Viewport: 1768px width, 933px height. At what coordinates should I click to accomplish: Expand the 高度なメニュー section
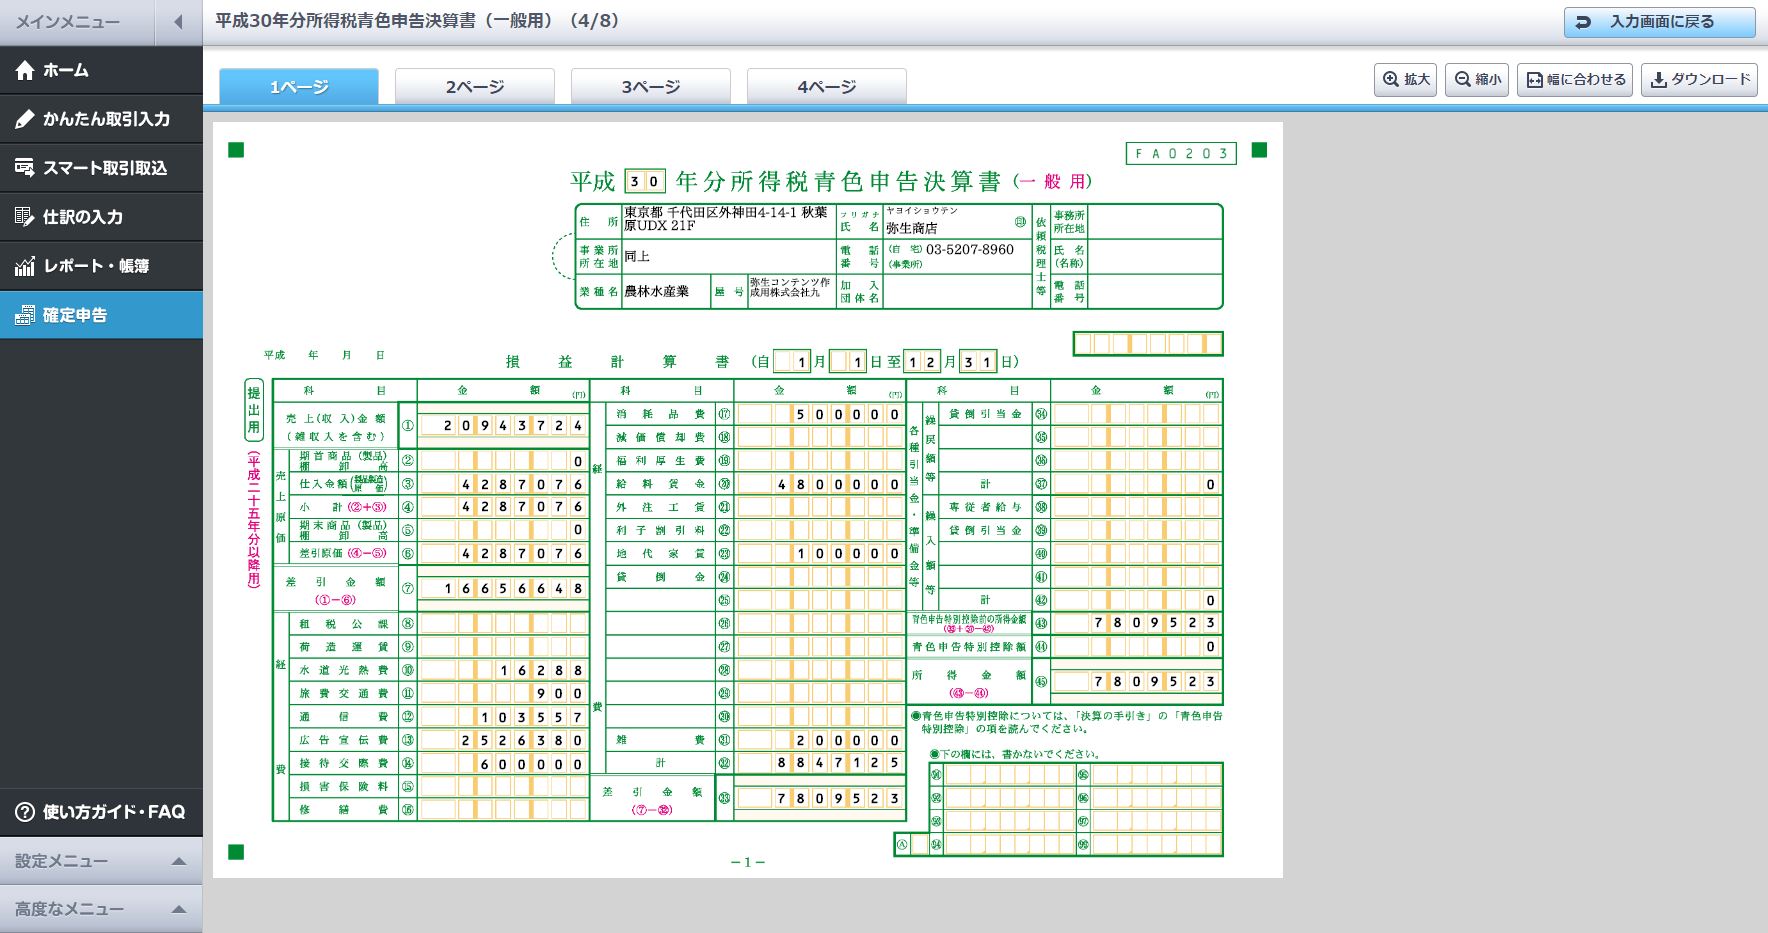click(x=100, y=909)
